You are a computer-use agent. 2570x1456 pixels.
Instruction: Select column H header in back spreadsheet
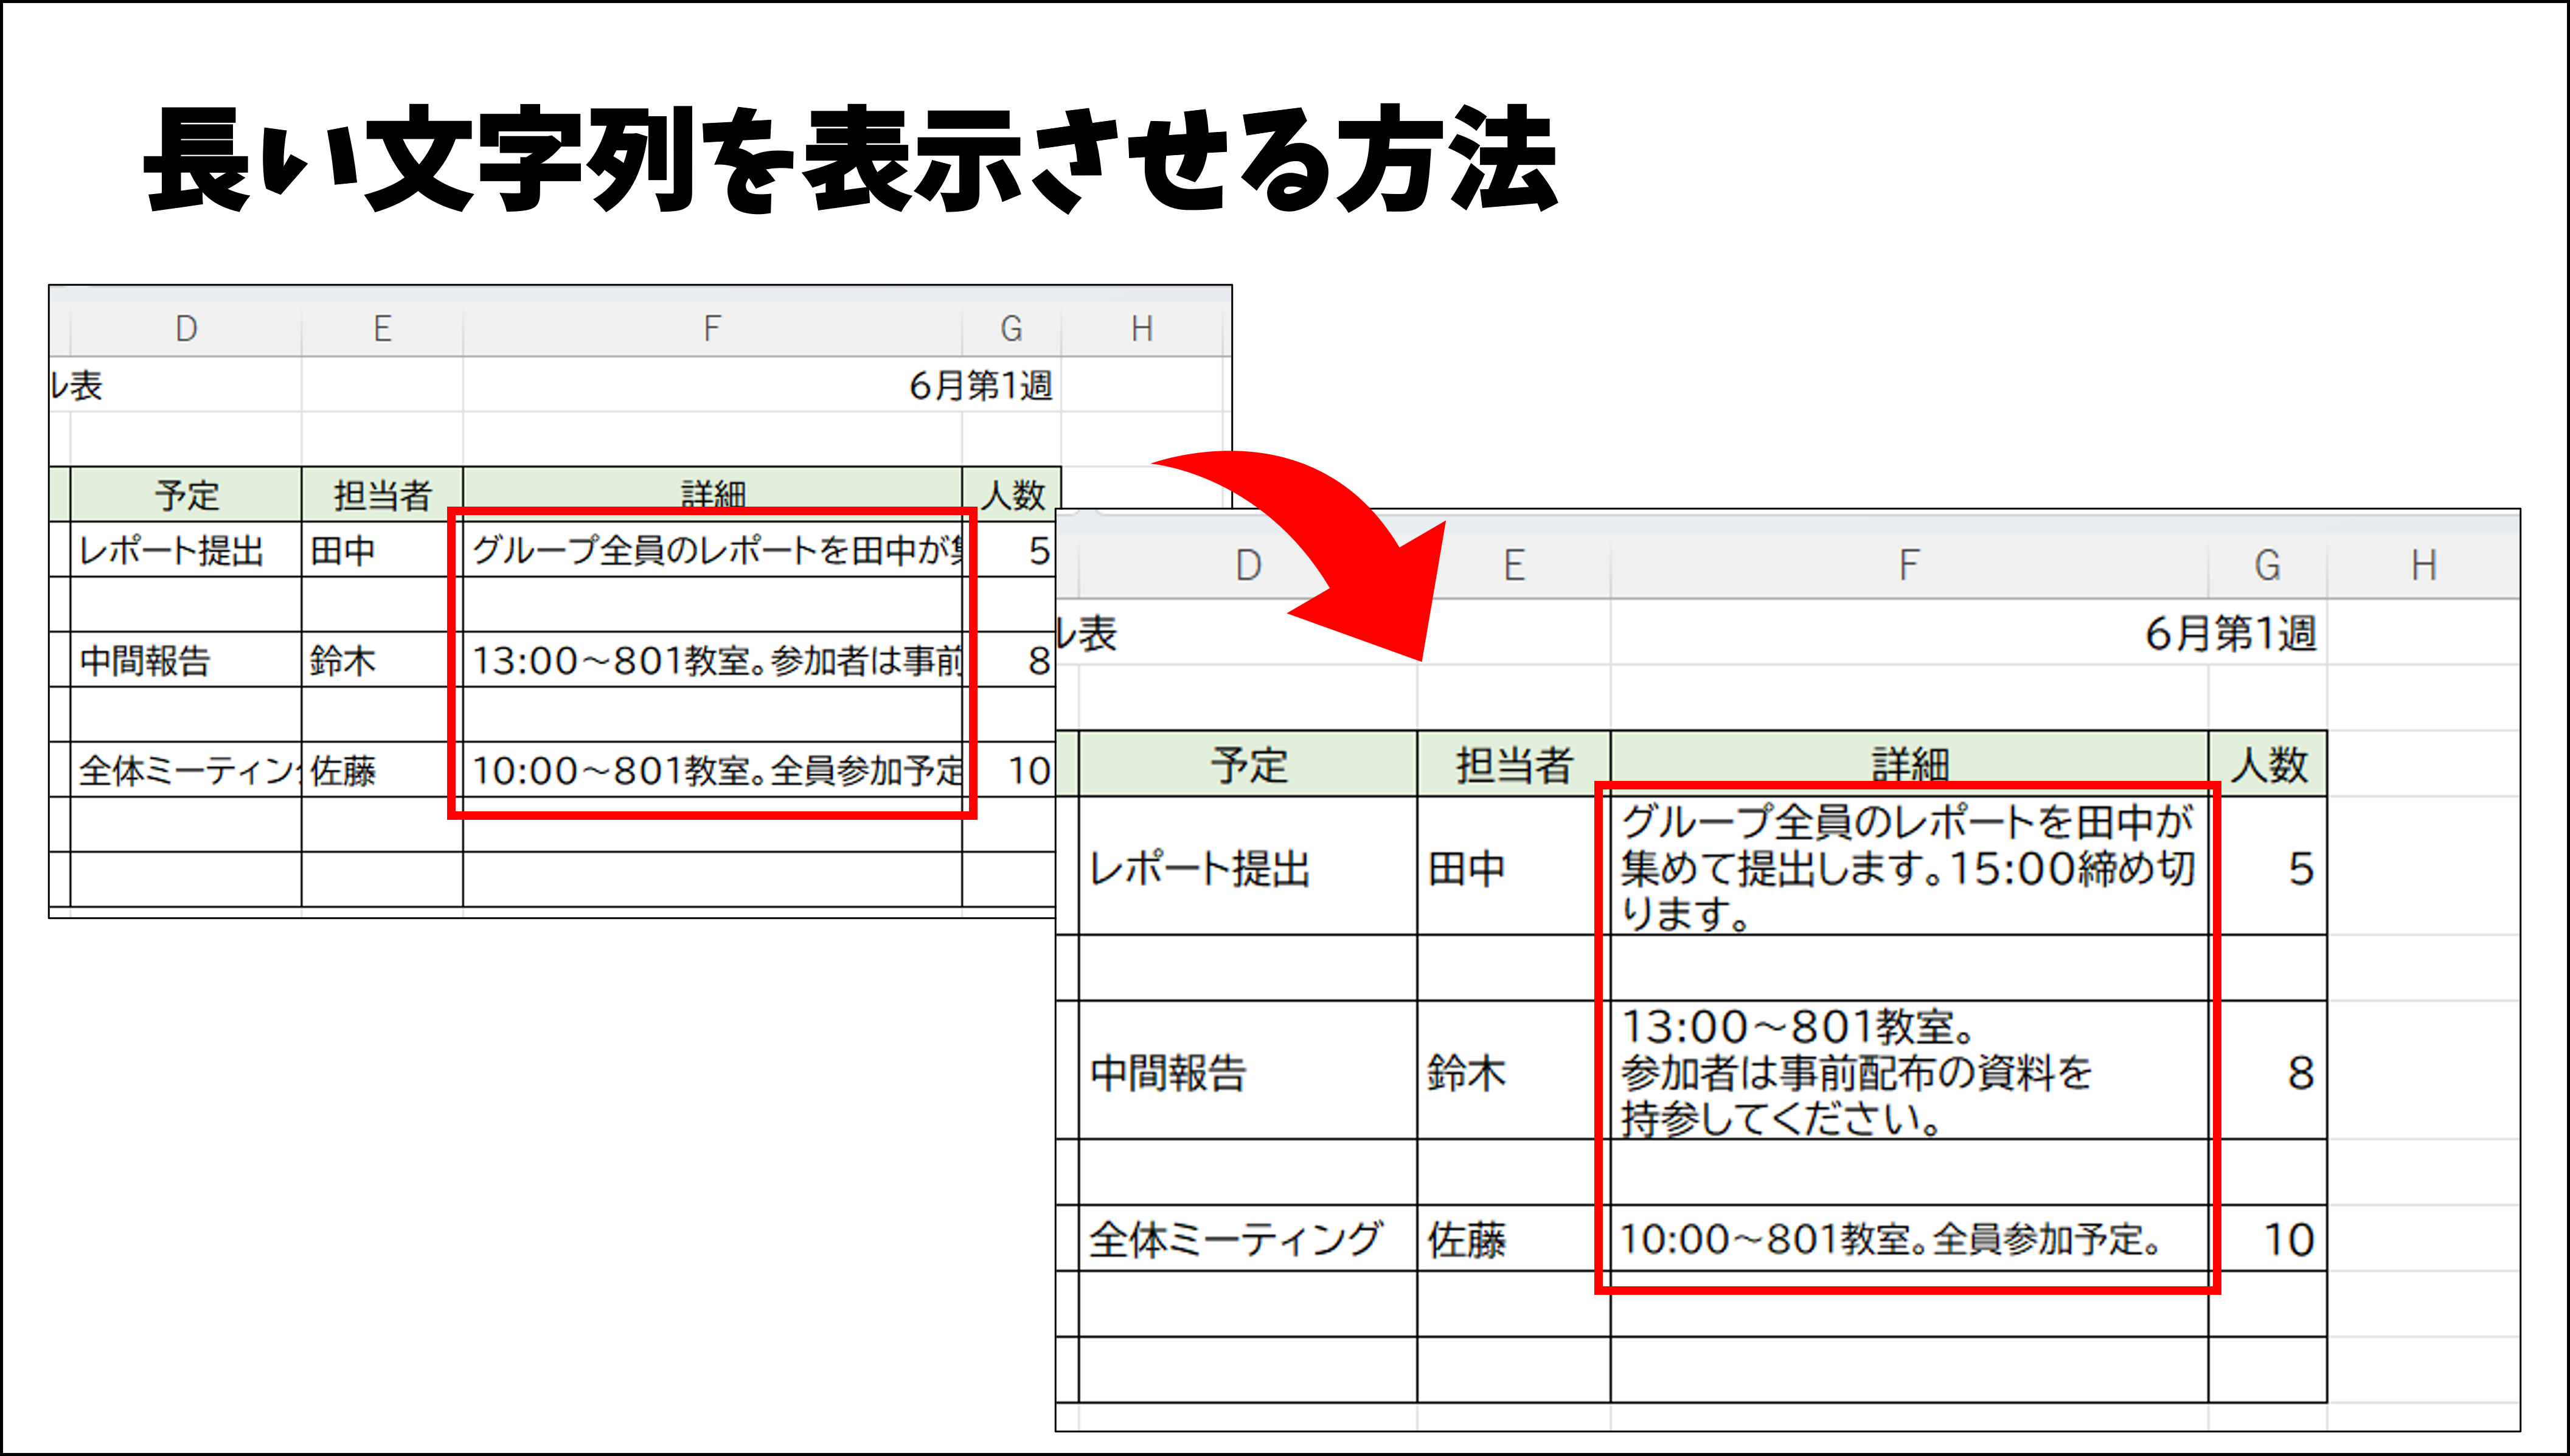pyautogui.click(x=1142, y=329)
